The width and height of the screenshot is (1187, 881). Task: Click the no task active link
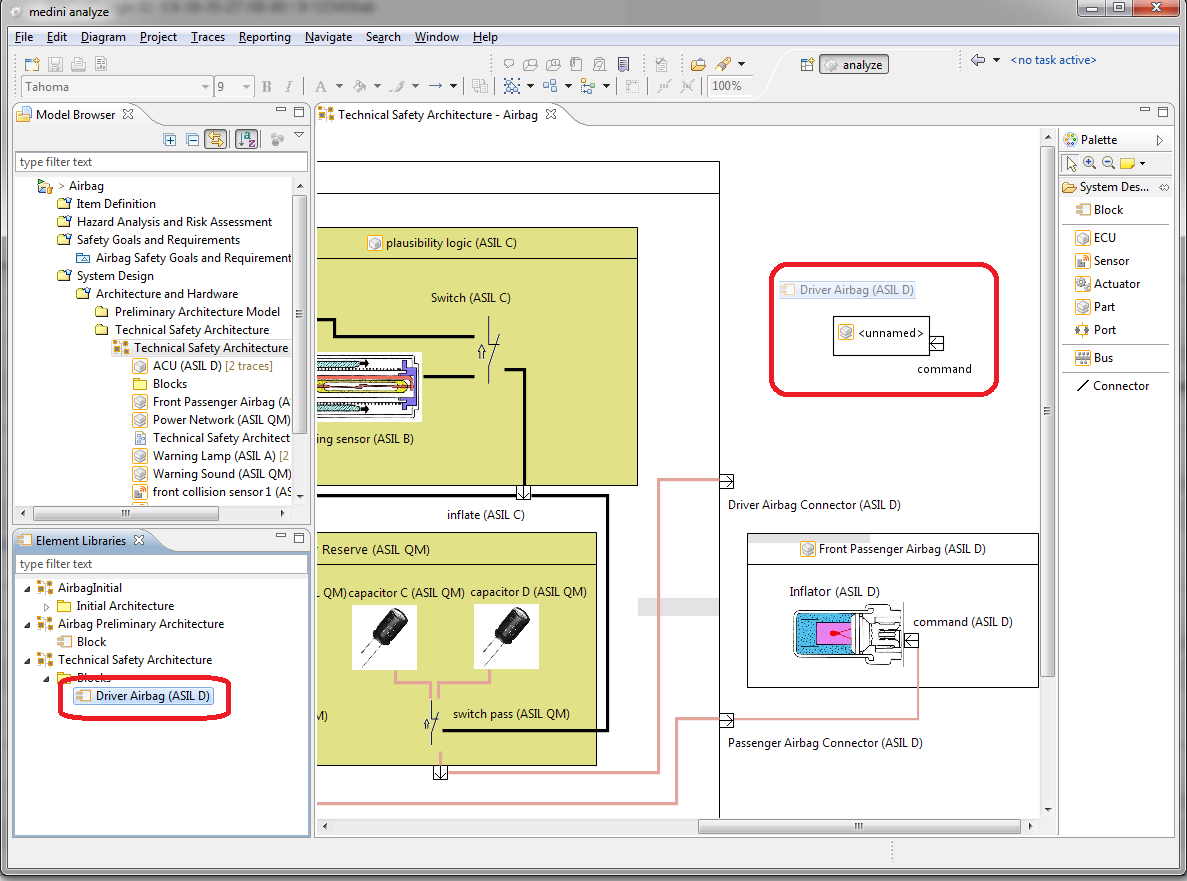1053,60
